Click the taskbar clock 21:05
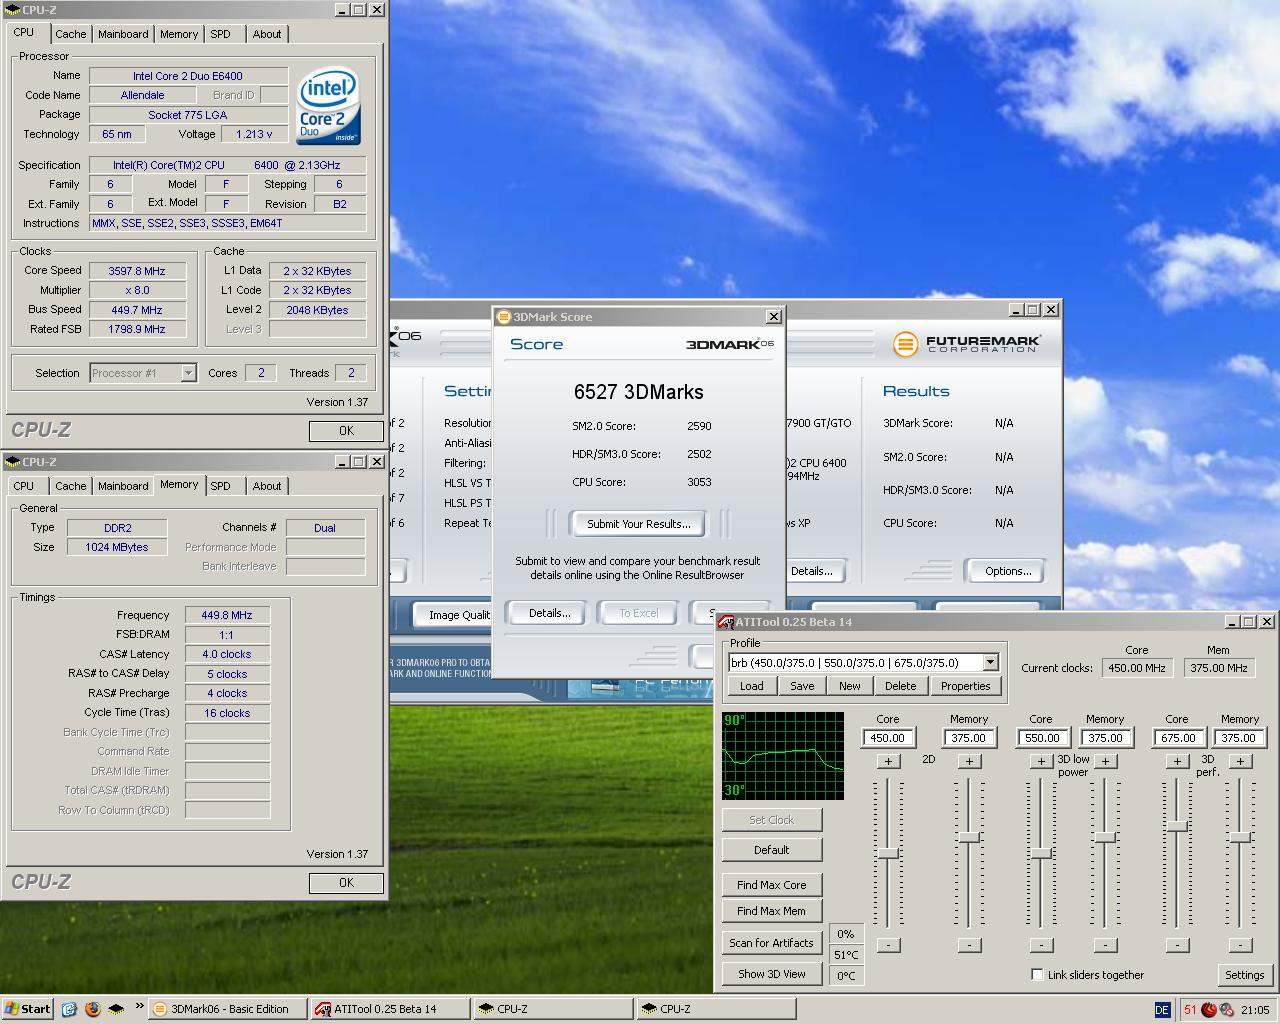The image size is (1280, 1024). pyautogui.click(x=1255, y=1010)
